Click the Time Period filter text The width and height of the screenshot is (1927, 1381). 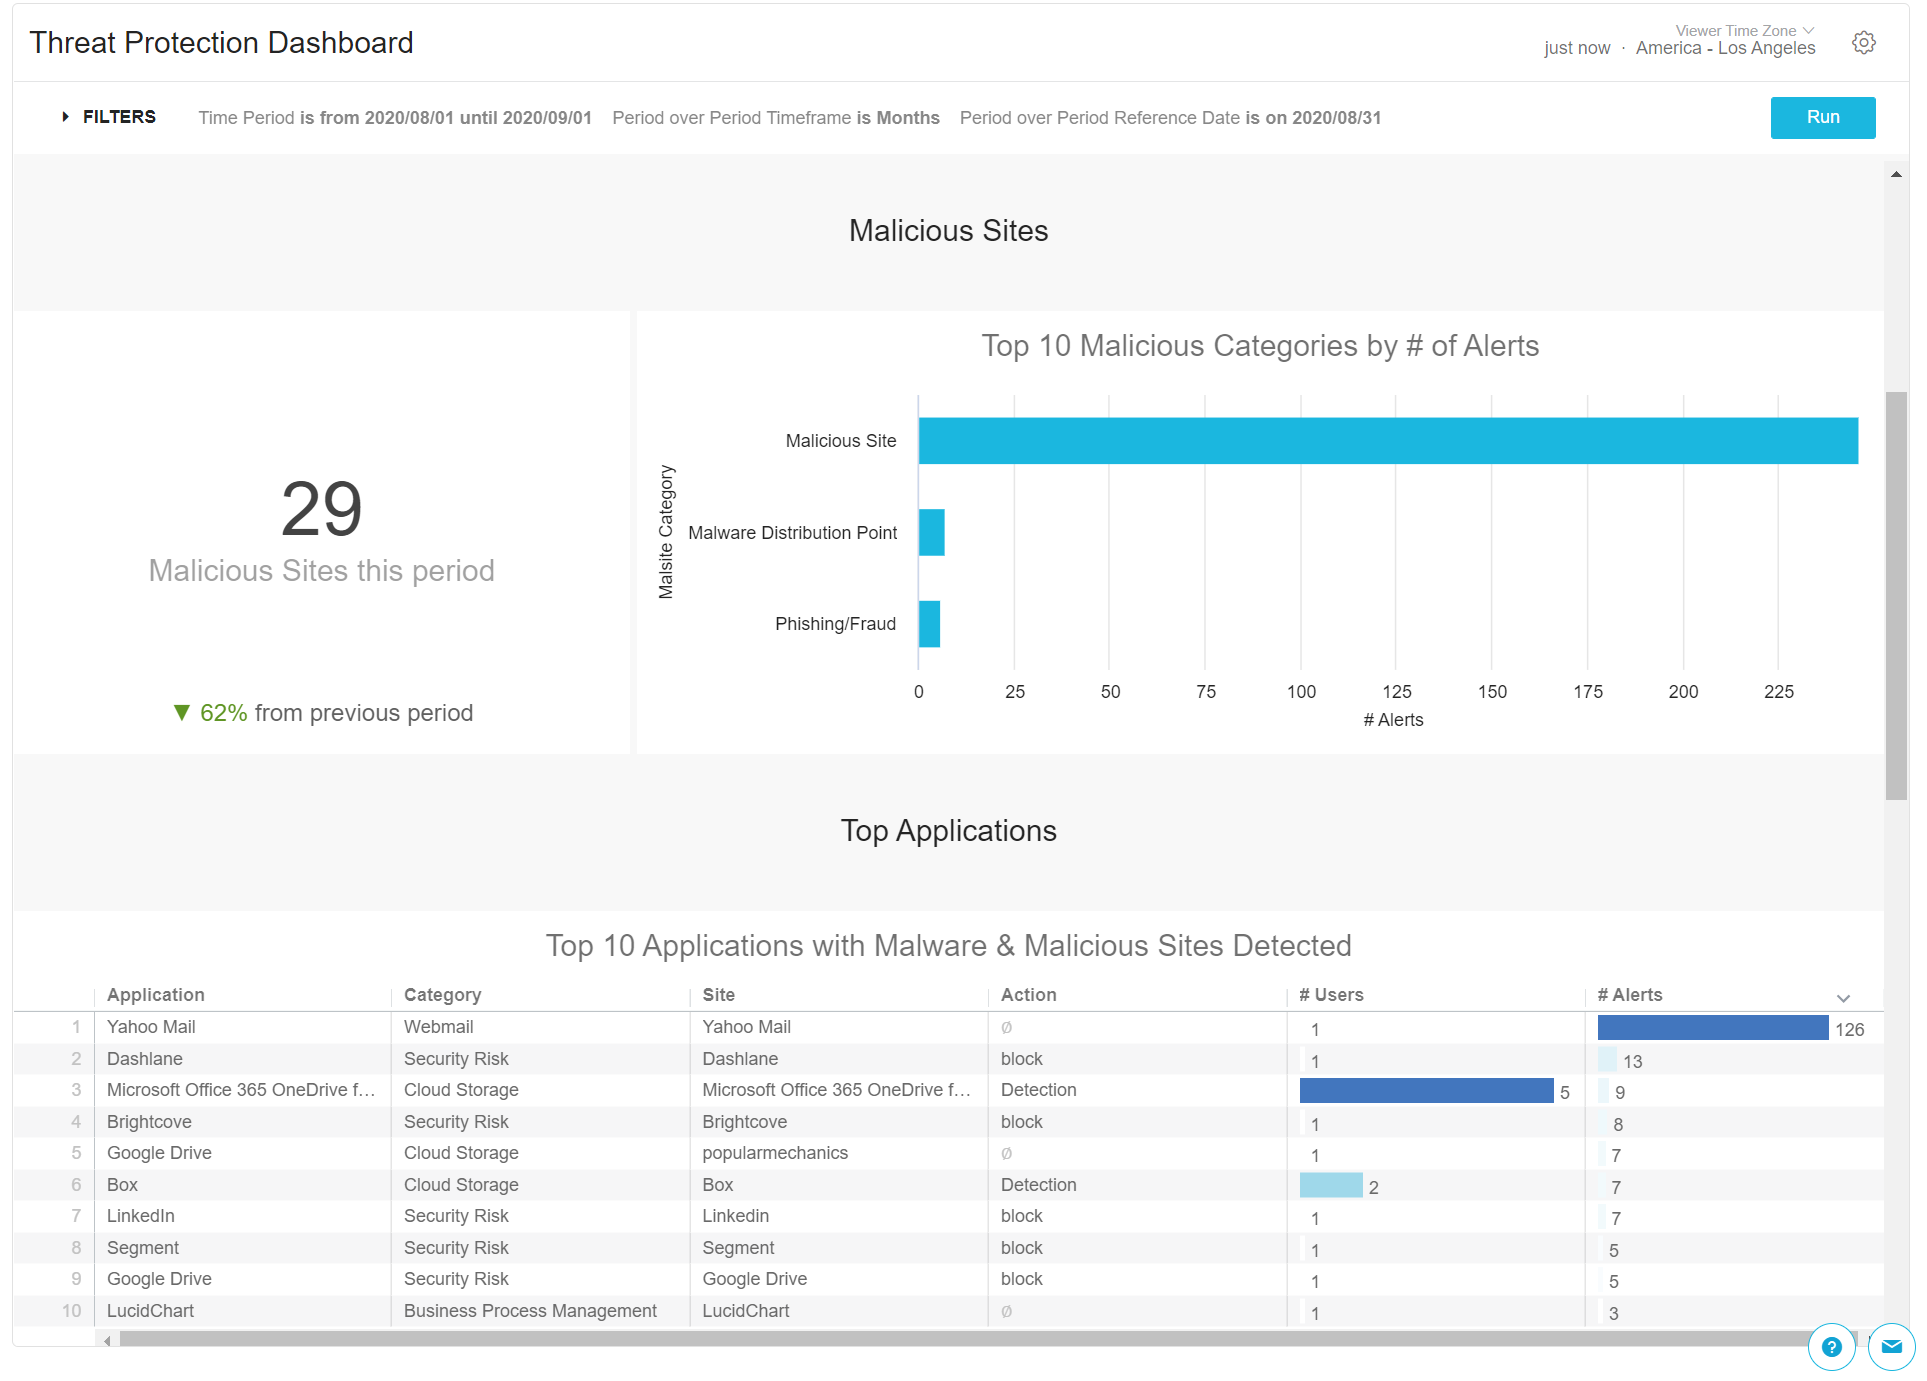394,118
